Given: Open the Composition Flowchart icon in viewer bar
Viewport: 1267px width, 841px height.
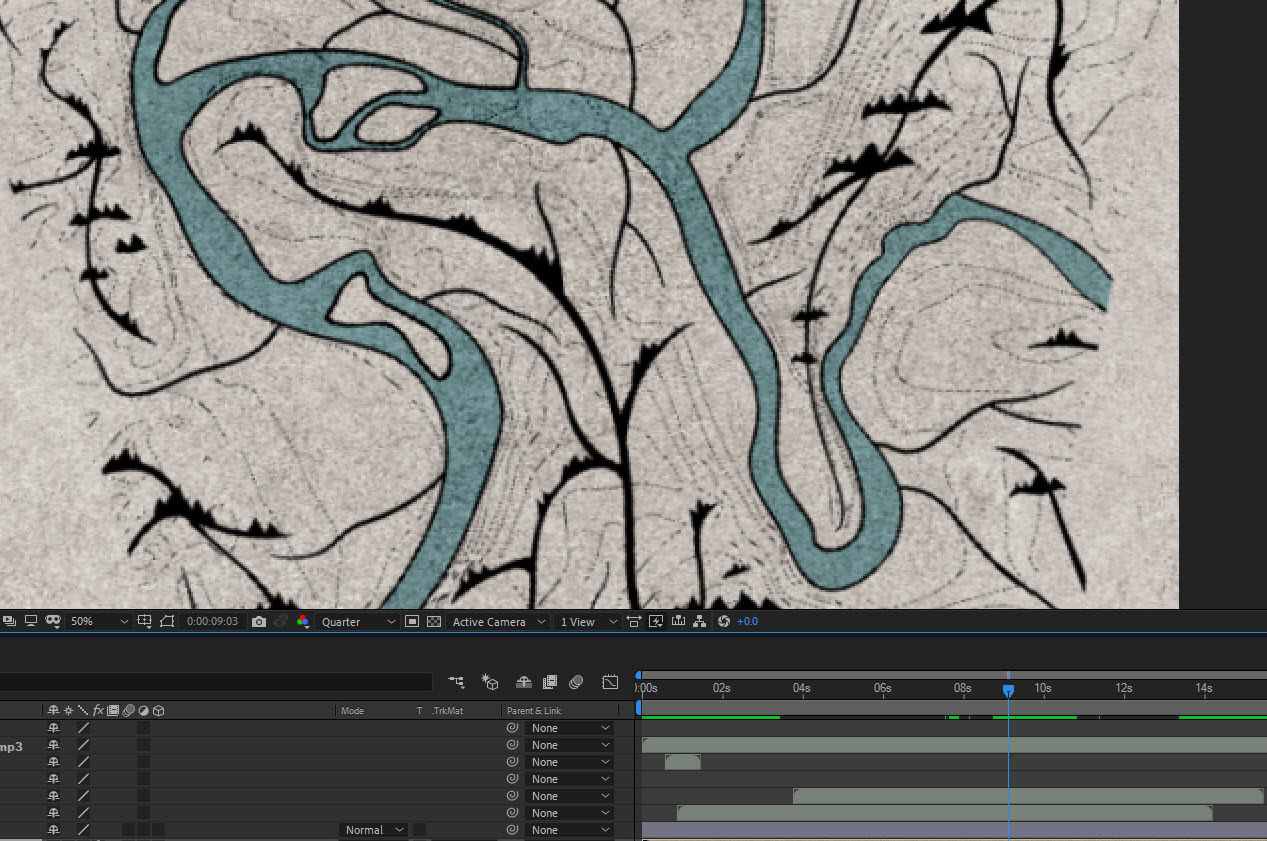Looking at the screenshot, I should coord(700,621).
